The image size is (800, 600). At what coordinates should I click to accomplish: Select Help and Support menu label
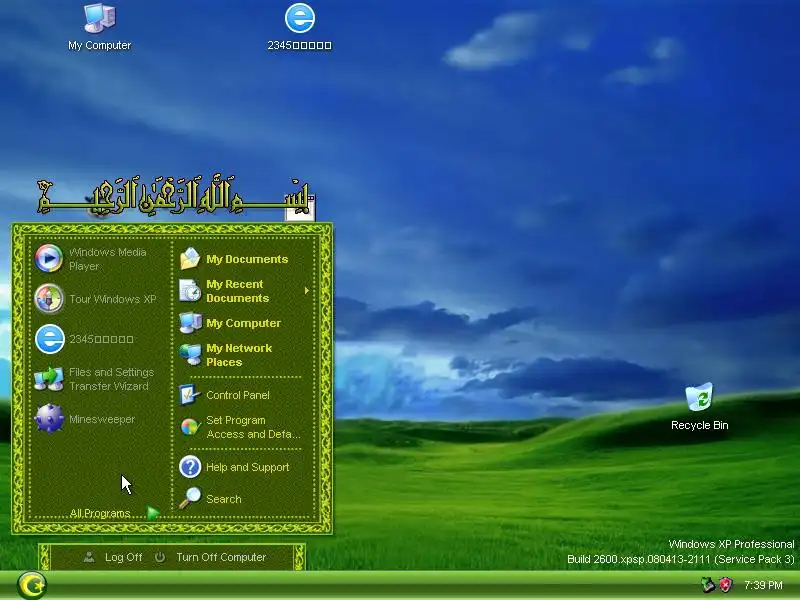pyautogui.click(x=247, y=467)
